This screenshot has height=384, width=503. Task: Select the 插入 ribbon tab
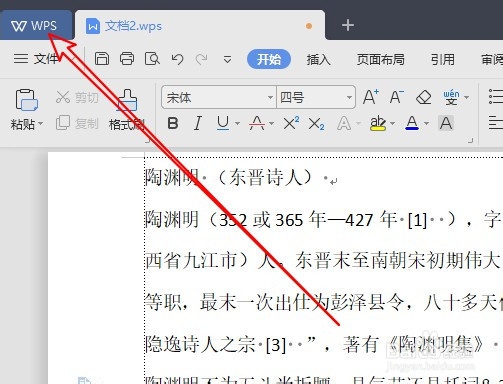(x=318, y=59)
